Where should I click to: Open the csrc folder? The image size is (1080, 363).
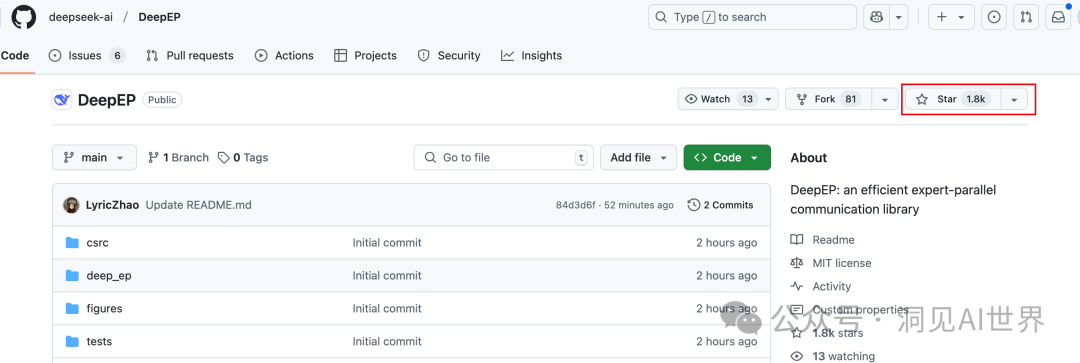pos(98,242)
